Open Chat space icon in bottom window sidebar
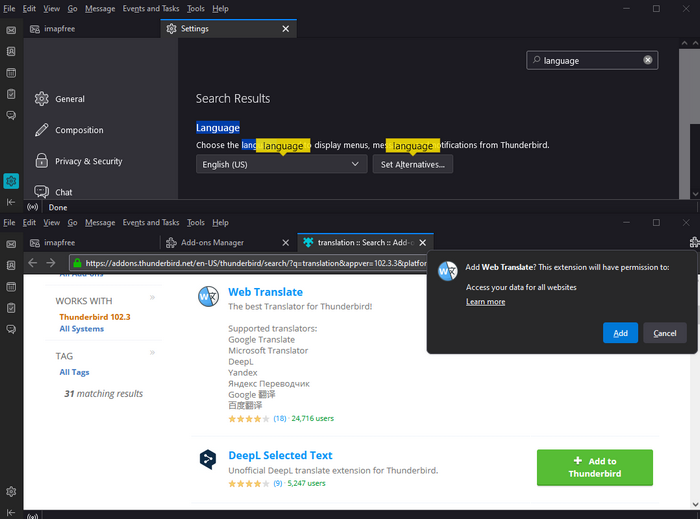 (11, 329)
